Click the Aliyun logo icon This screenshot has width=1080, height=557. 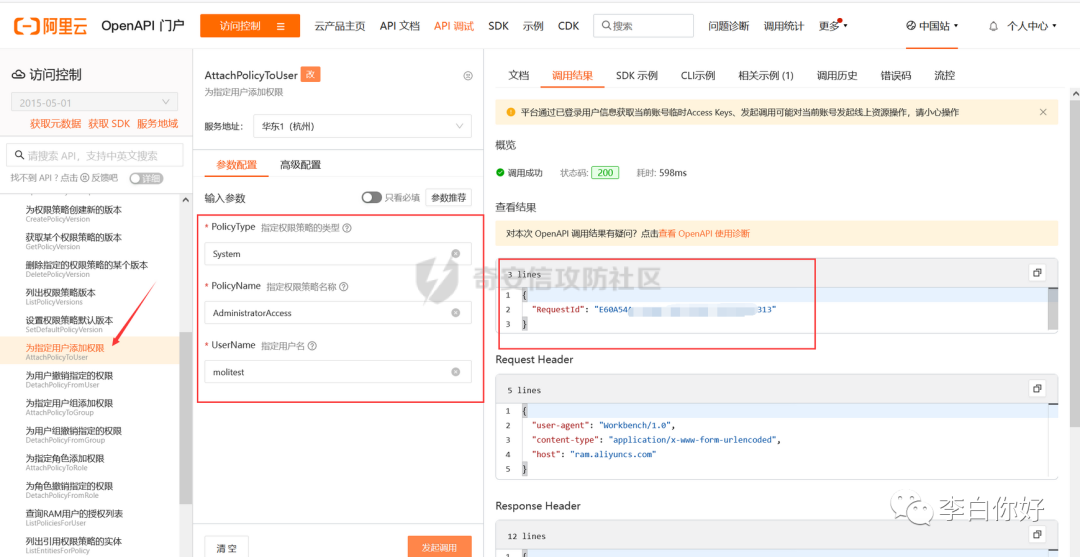point(27,26)
